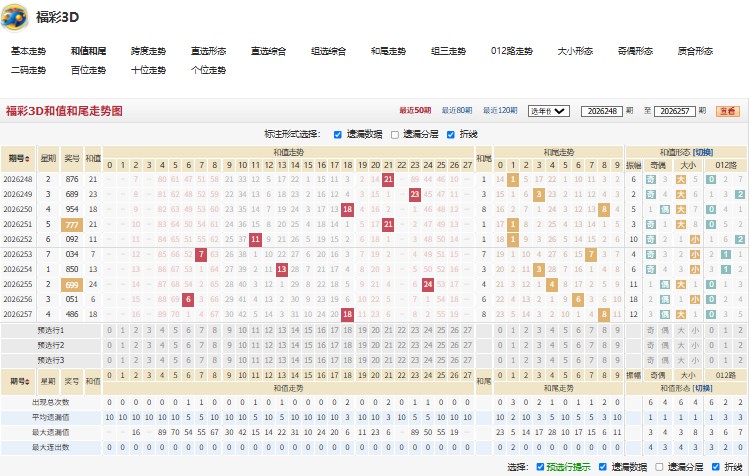Toggle top 折线 checkbox near 标注形式选择
This screenshot has height=476, width=749.
[x=450, y=135]
